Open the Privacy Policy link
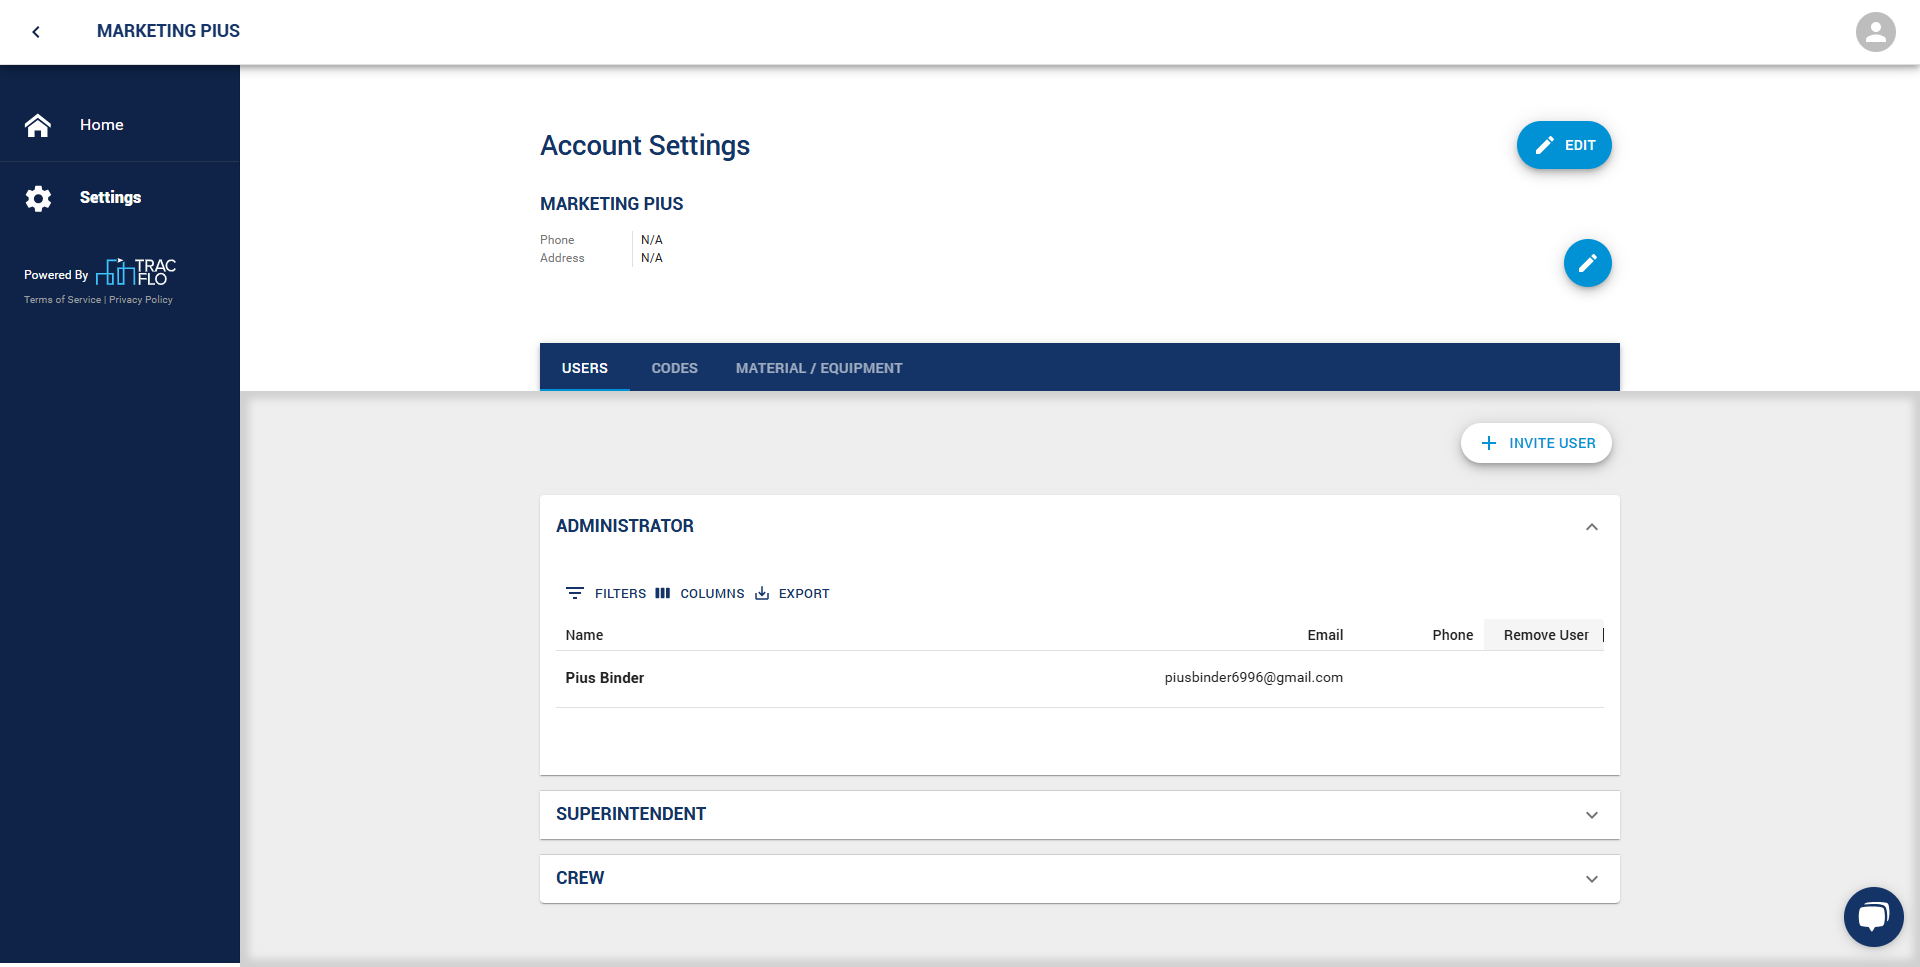Screen dimensions: 1920x967 click(x=141, y=300)
